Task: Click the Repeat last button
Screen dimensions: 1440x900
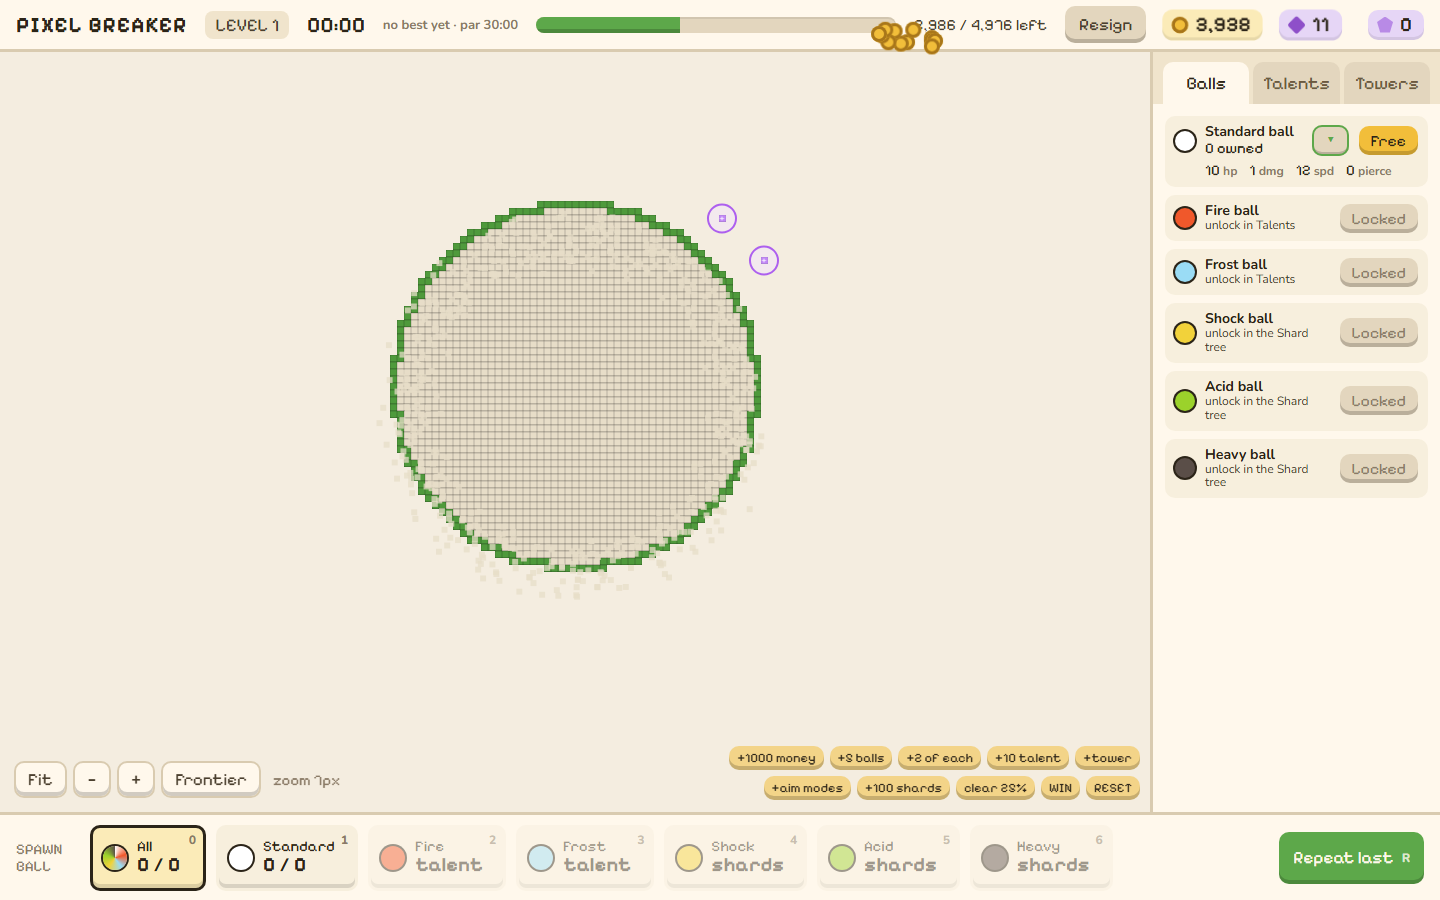Action: pyautogui.click(x=1351, y=858)
